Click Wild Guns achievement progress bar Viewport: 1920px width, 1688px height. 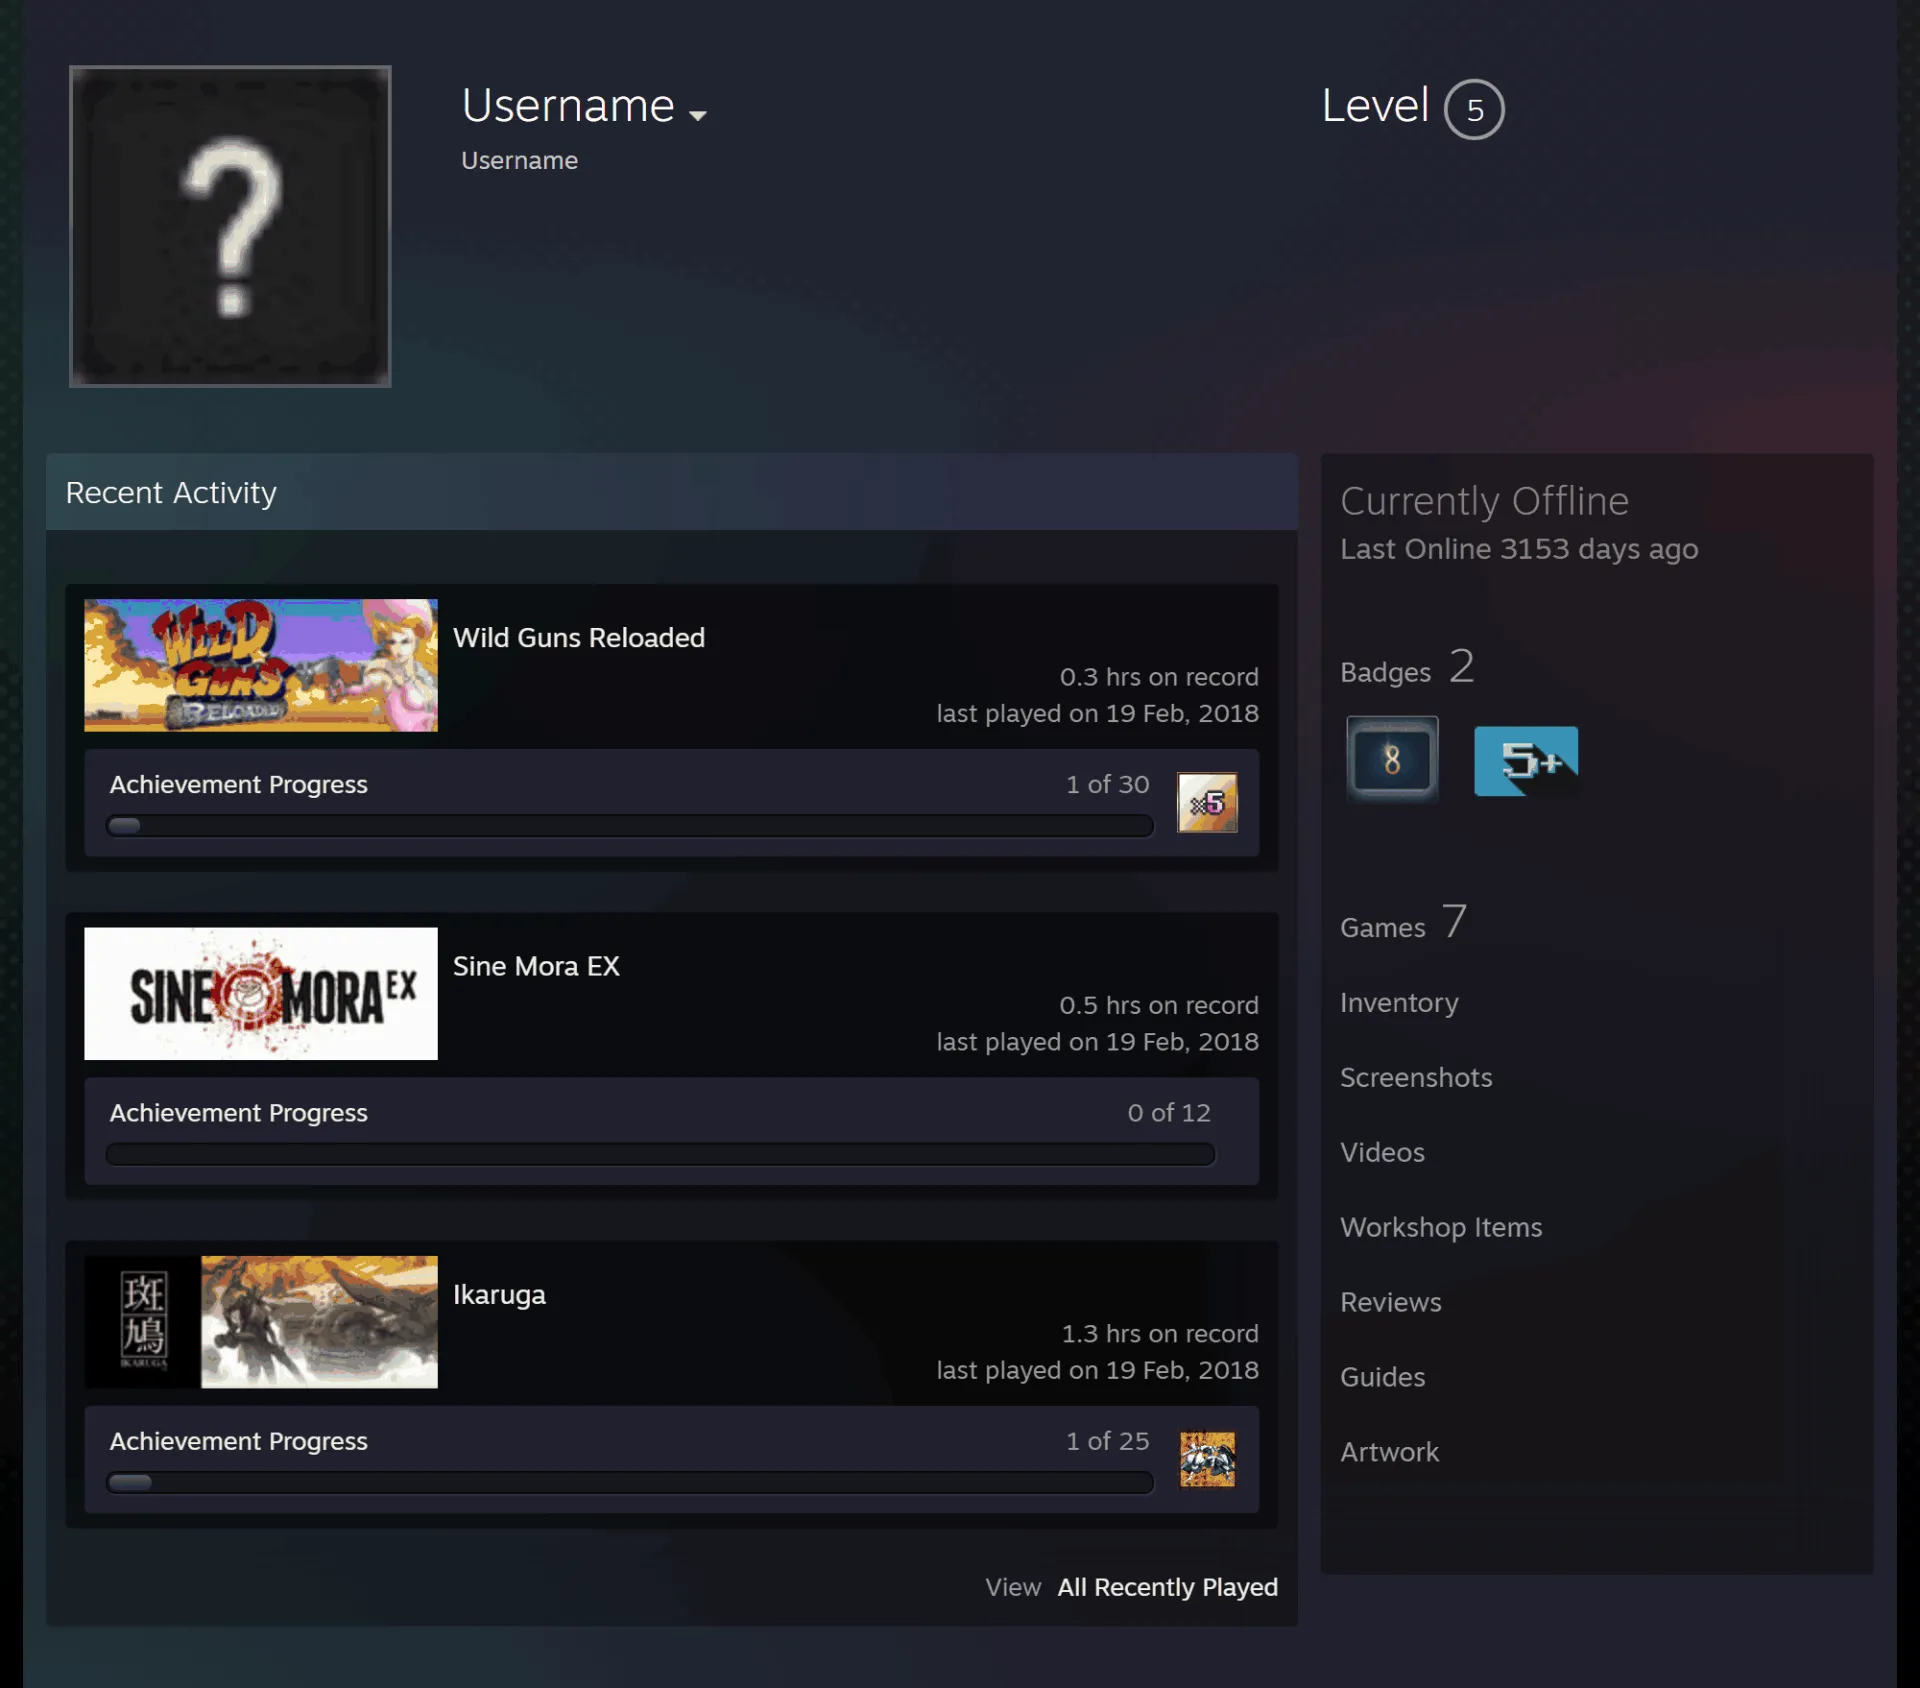(630, 826)
